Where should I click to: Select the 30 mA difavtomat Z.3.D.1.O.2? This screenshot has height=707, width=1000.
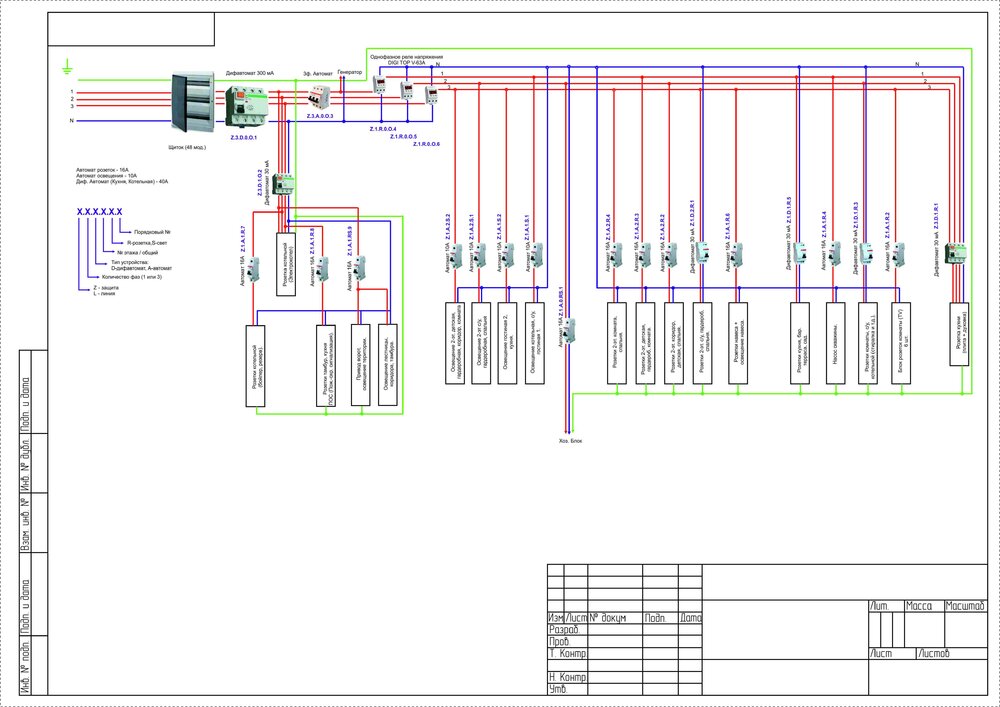pos(282,184)
